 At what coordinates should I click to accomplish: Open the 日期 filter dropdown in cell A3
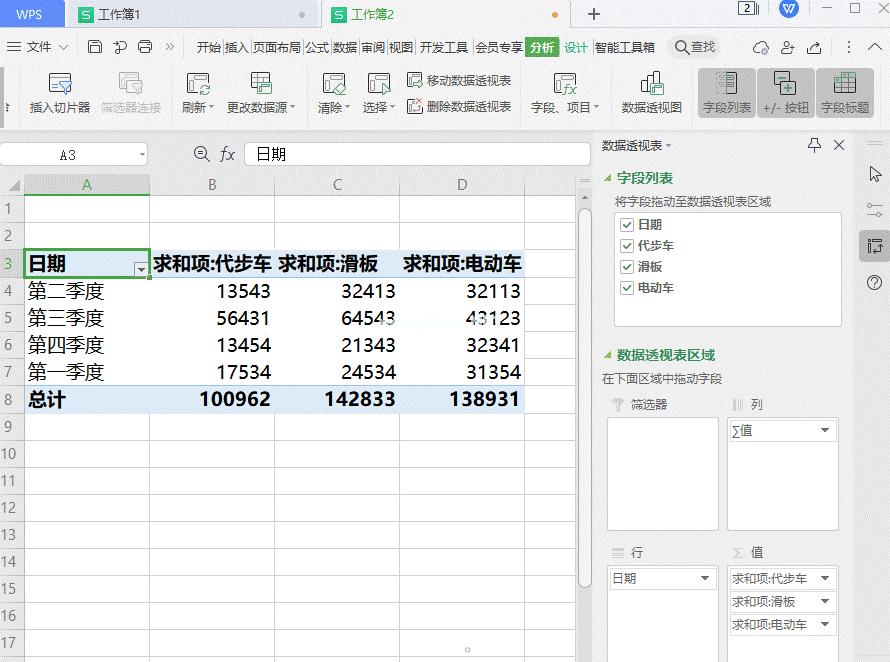pyautogui.click(x=142, y=269)
